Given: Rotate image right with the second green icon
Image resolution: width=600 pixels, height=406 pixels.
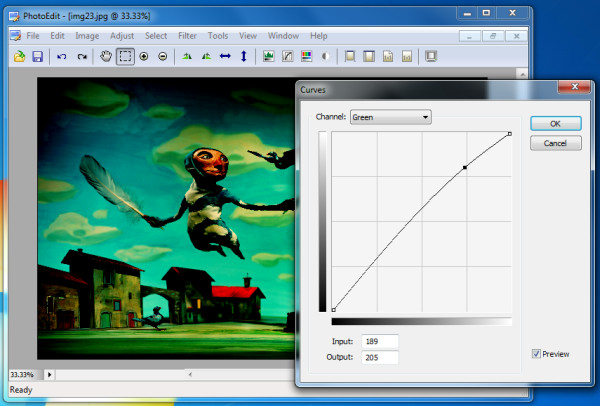Looking at the screenshot, I should (x=206, y=57).
